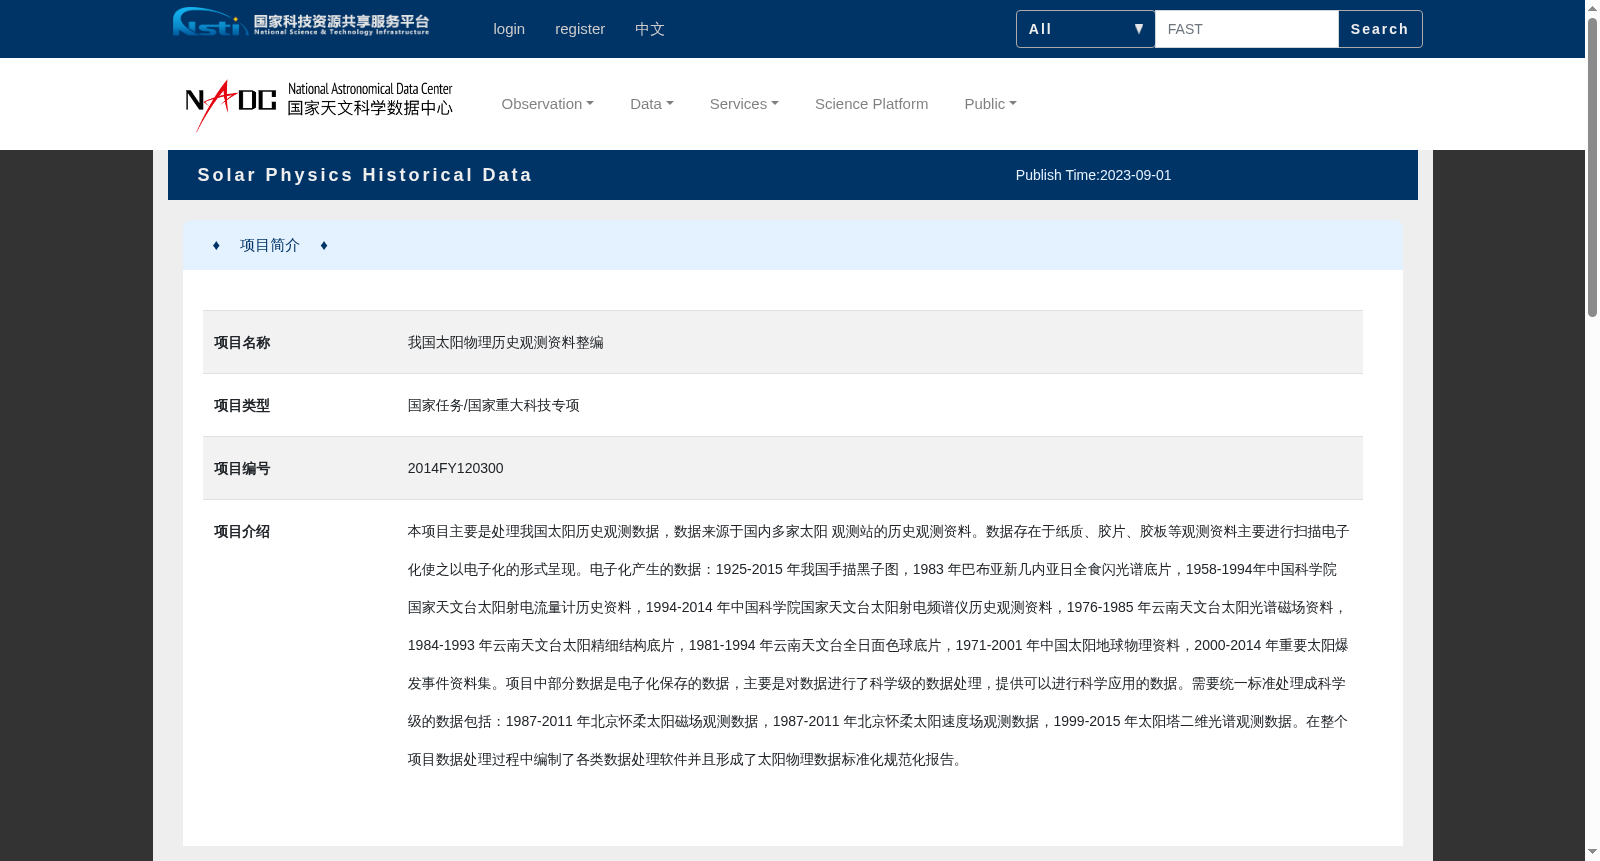Viewport: 1600px width, 861px height.
Task: Click the NADC National Astronomical Data Center logo
Action: [x=319, y=104]
